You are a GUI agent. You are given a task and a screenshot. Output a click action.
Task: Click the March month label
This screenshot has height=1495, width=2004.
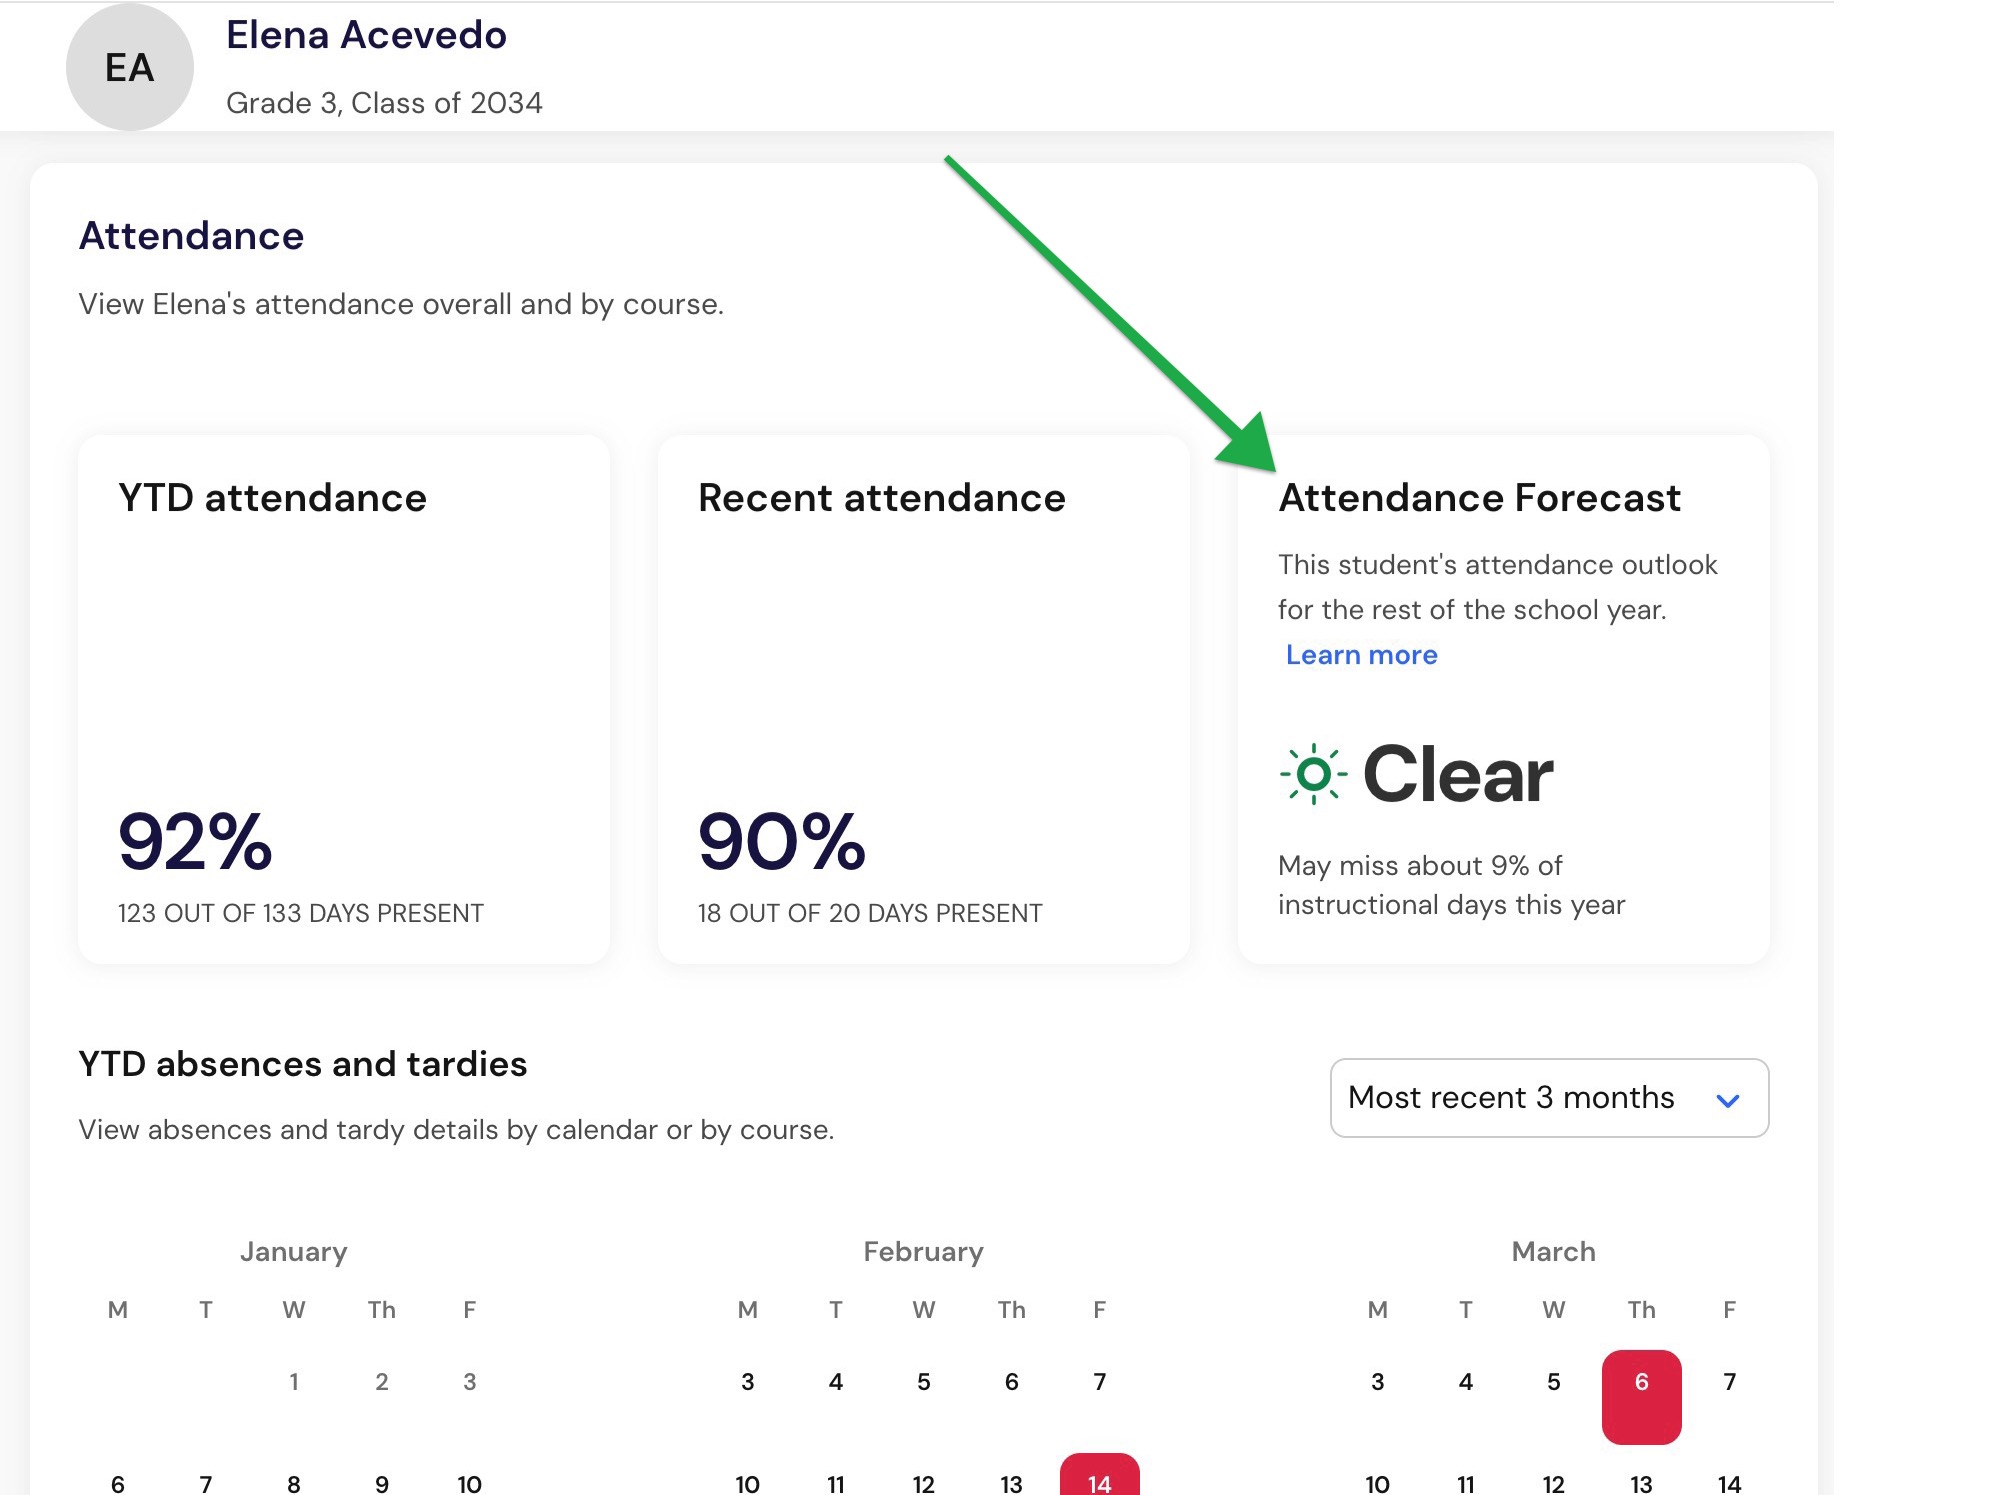click(x=1553, y=1252)
